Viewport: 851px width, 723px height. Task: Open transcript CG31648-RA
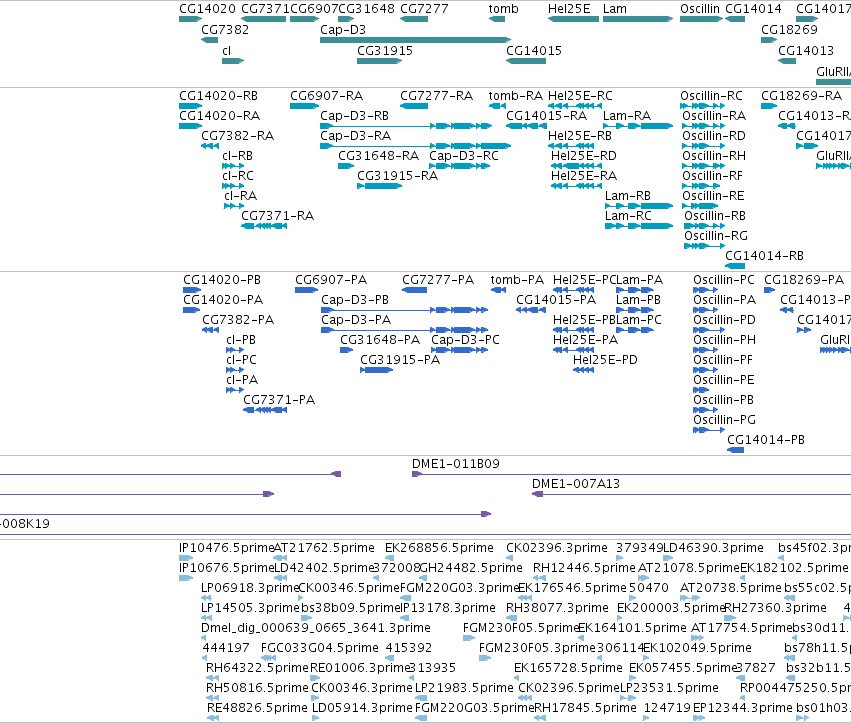[378, 156]
